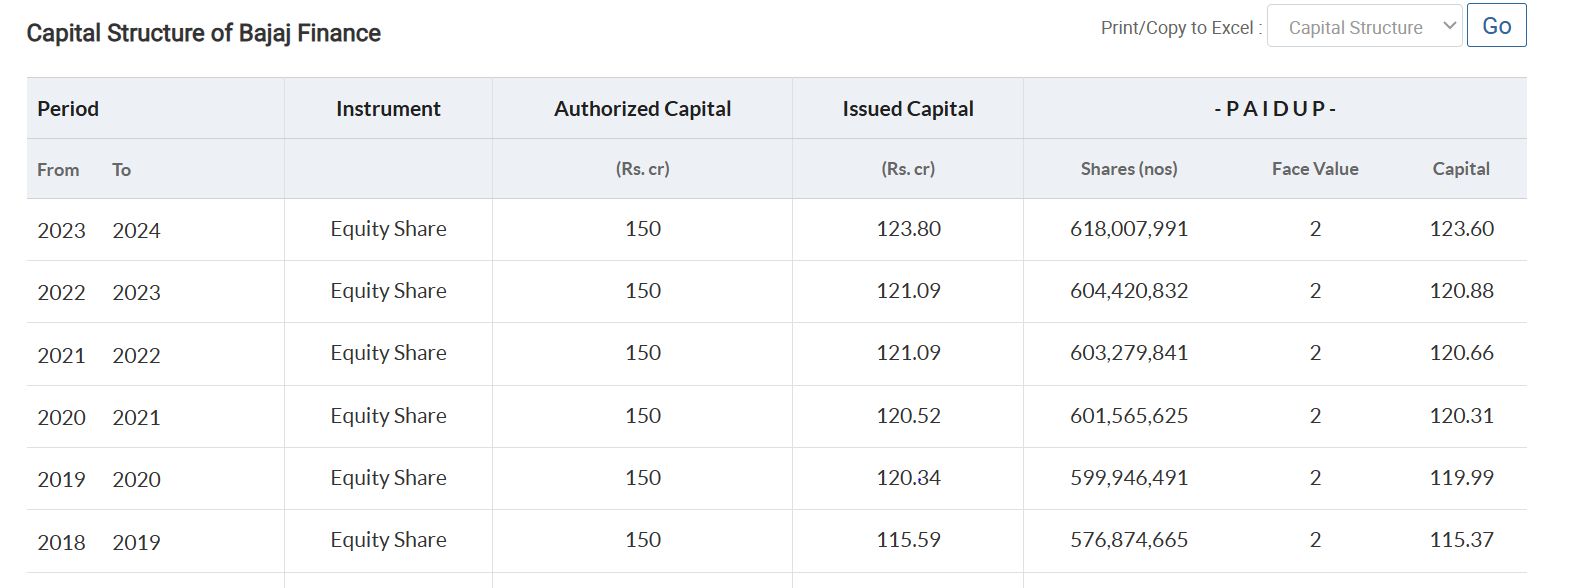Click the 2018 period cell
This screenshot has width=1573, height=588.
61,542
